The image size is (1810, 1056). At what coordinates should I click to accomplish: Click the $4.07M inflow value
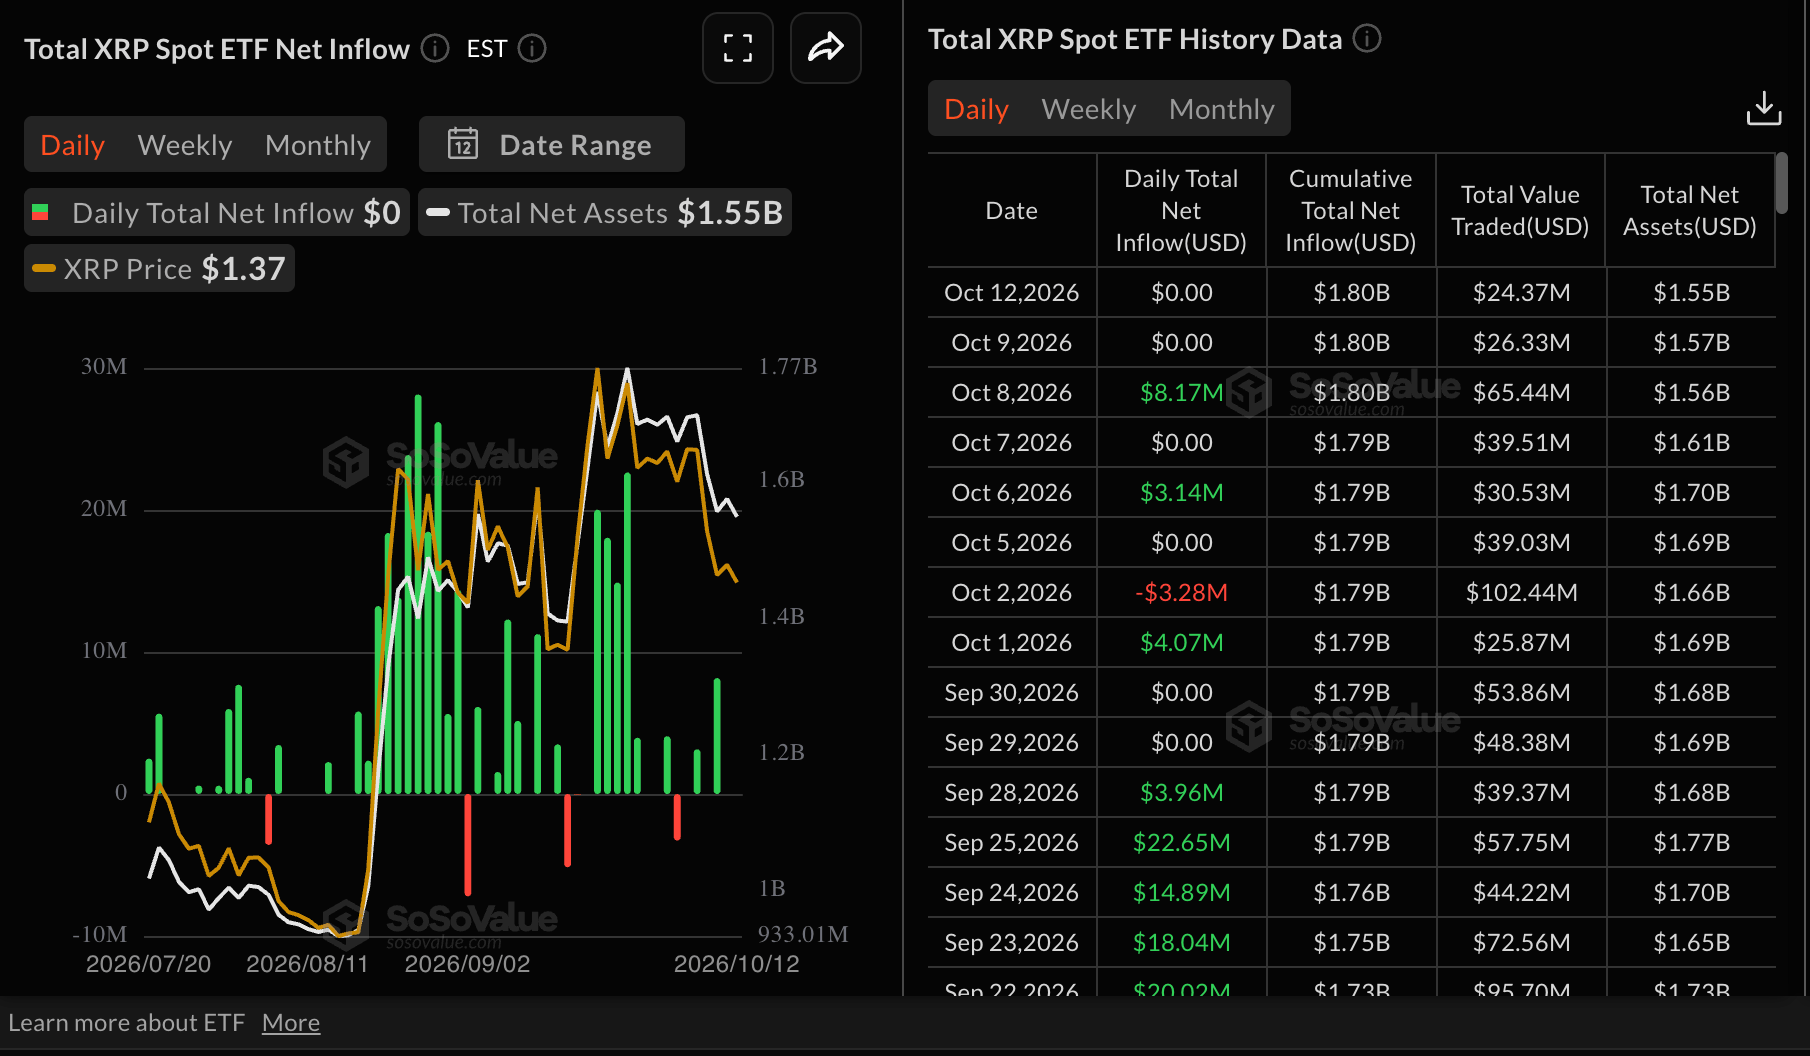[1181, 642]
